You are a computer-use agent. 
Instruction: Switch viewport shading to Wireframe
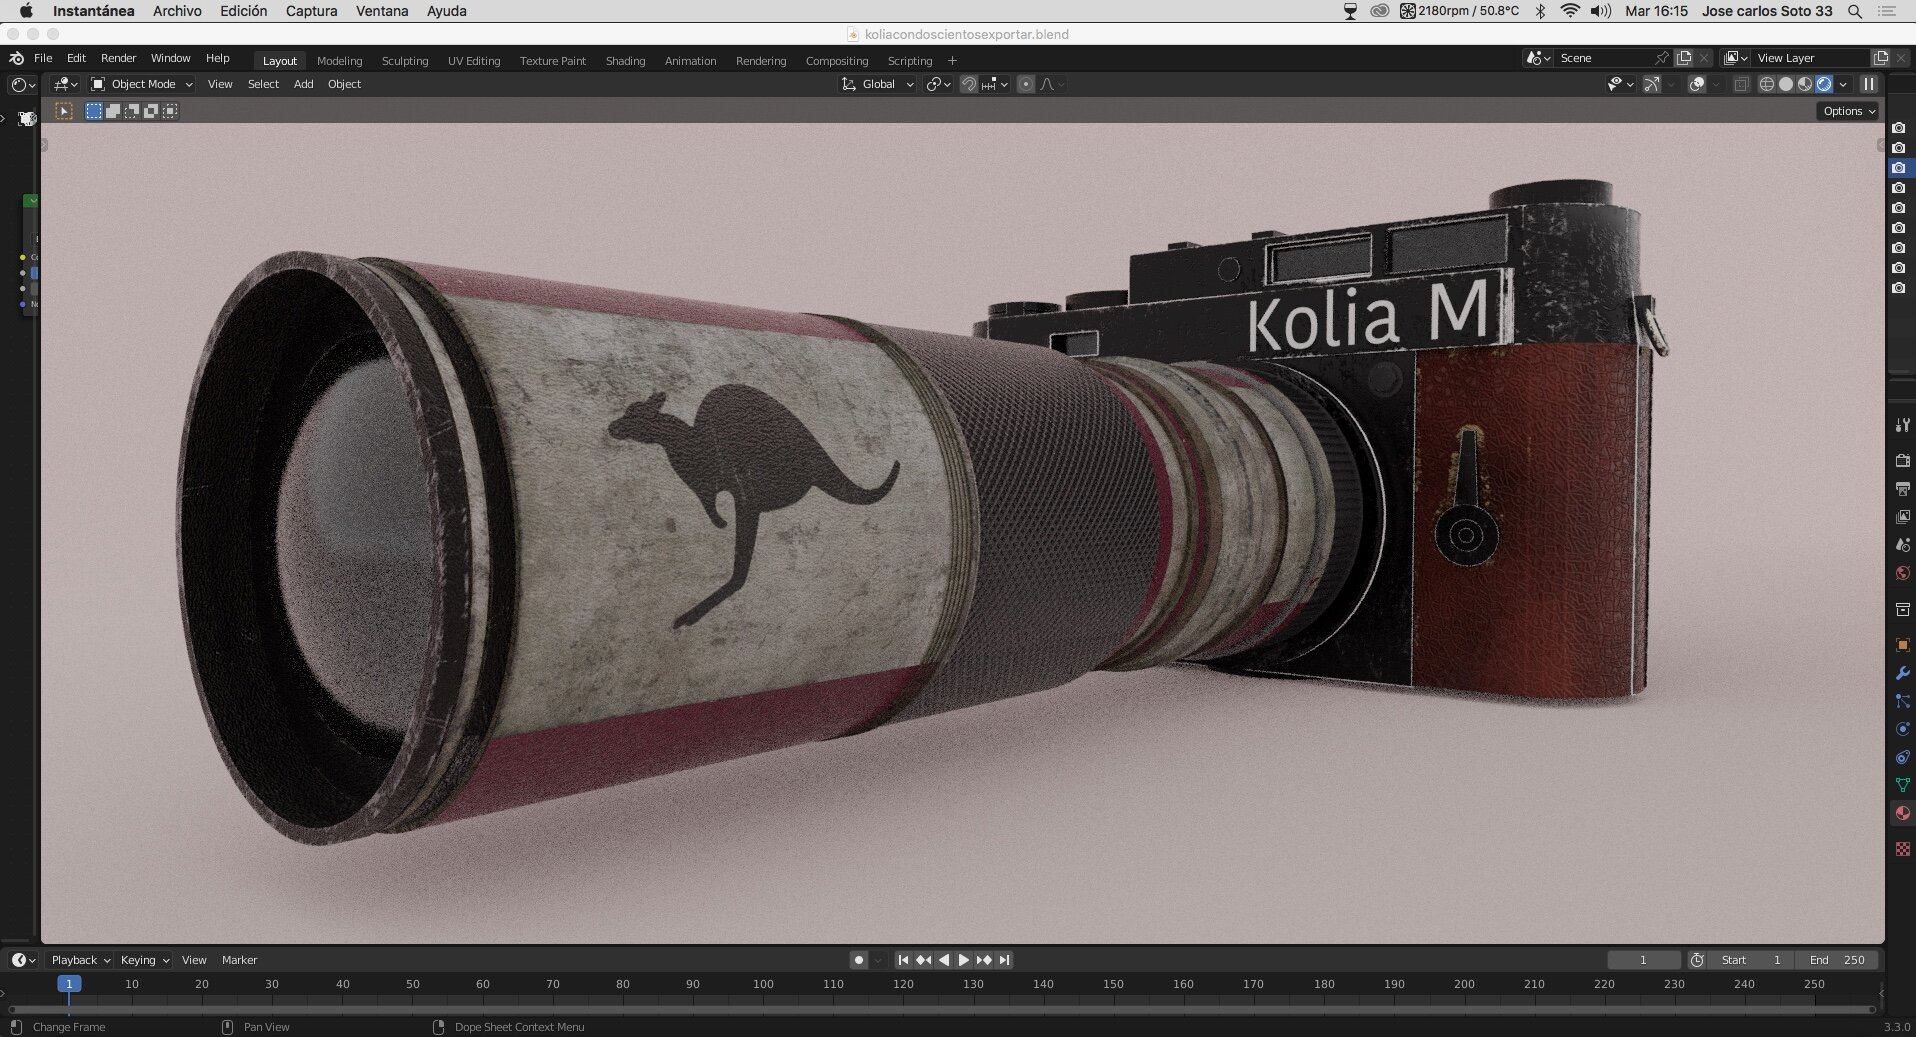(1767, 84)
